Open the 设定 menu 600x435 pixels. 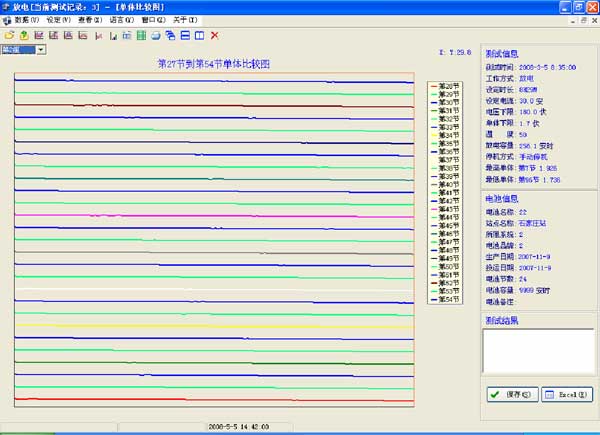tap(58, 20)
